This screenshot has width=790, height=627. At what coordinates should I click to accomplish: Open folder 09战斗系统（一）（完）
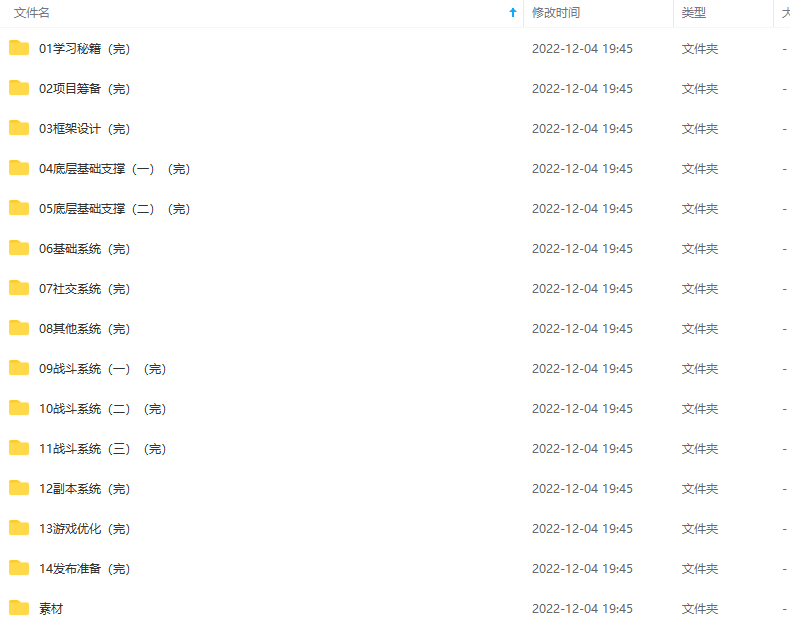(103, 369)
